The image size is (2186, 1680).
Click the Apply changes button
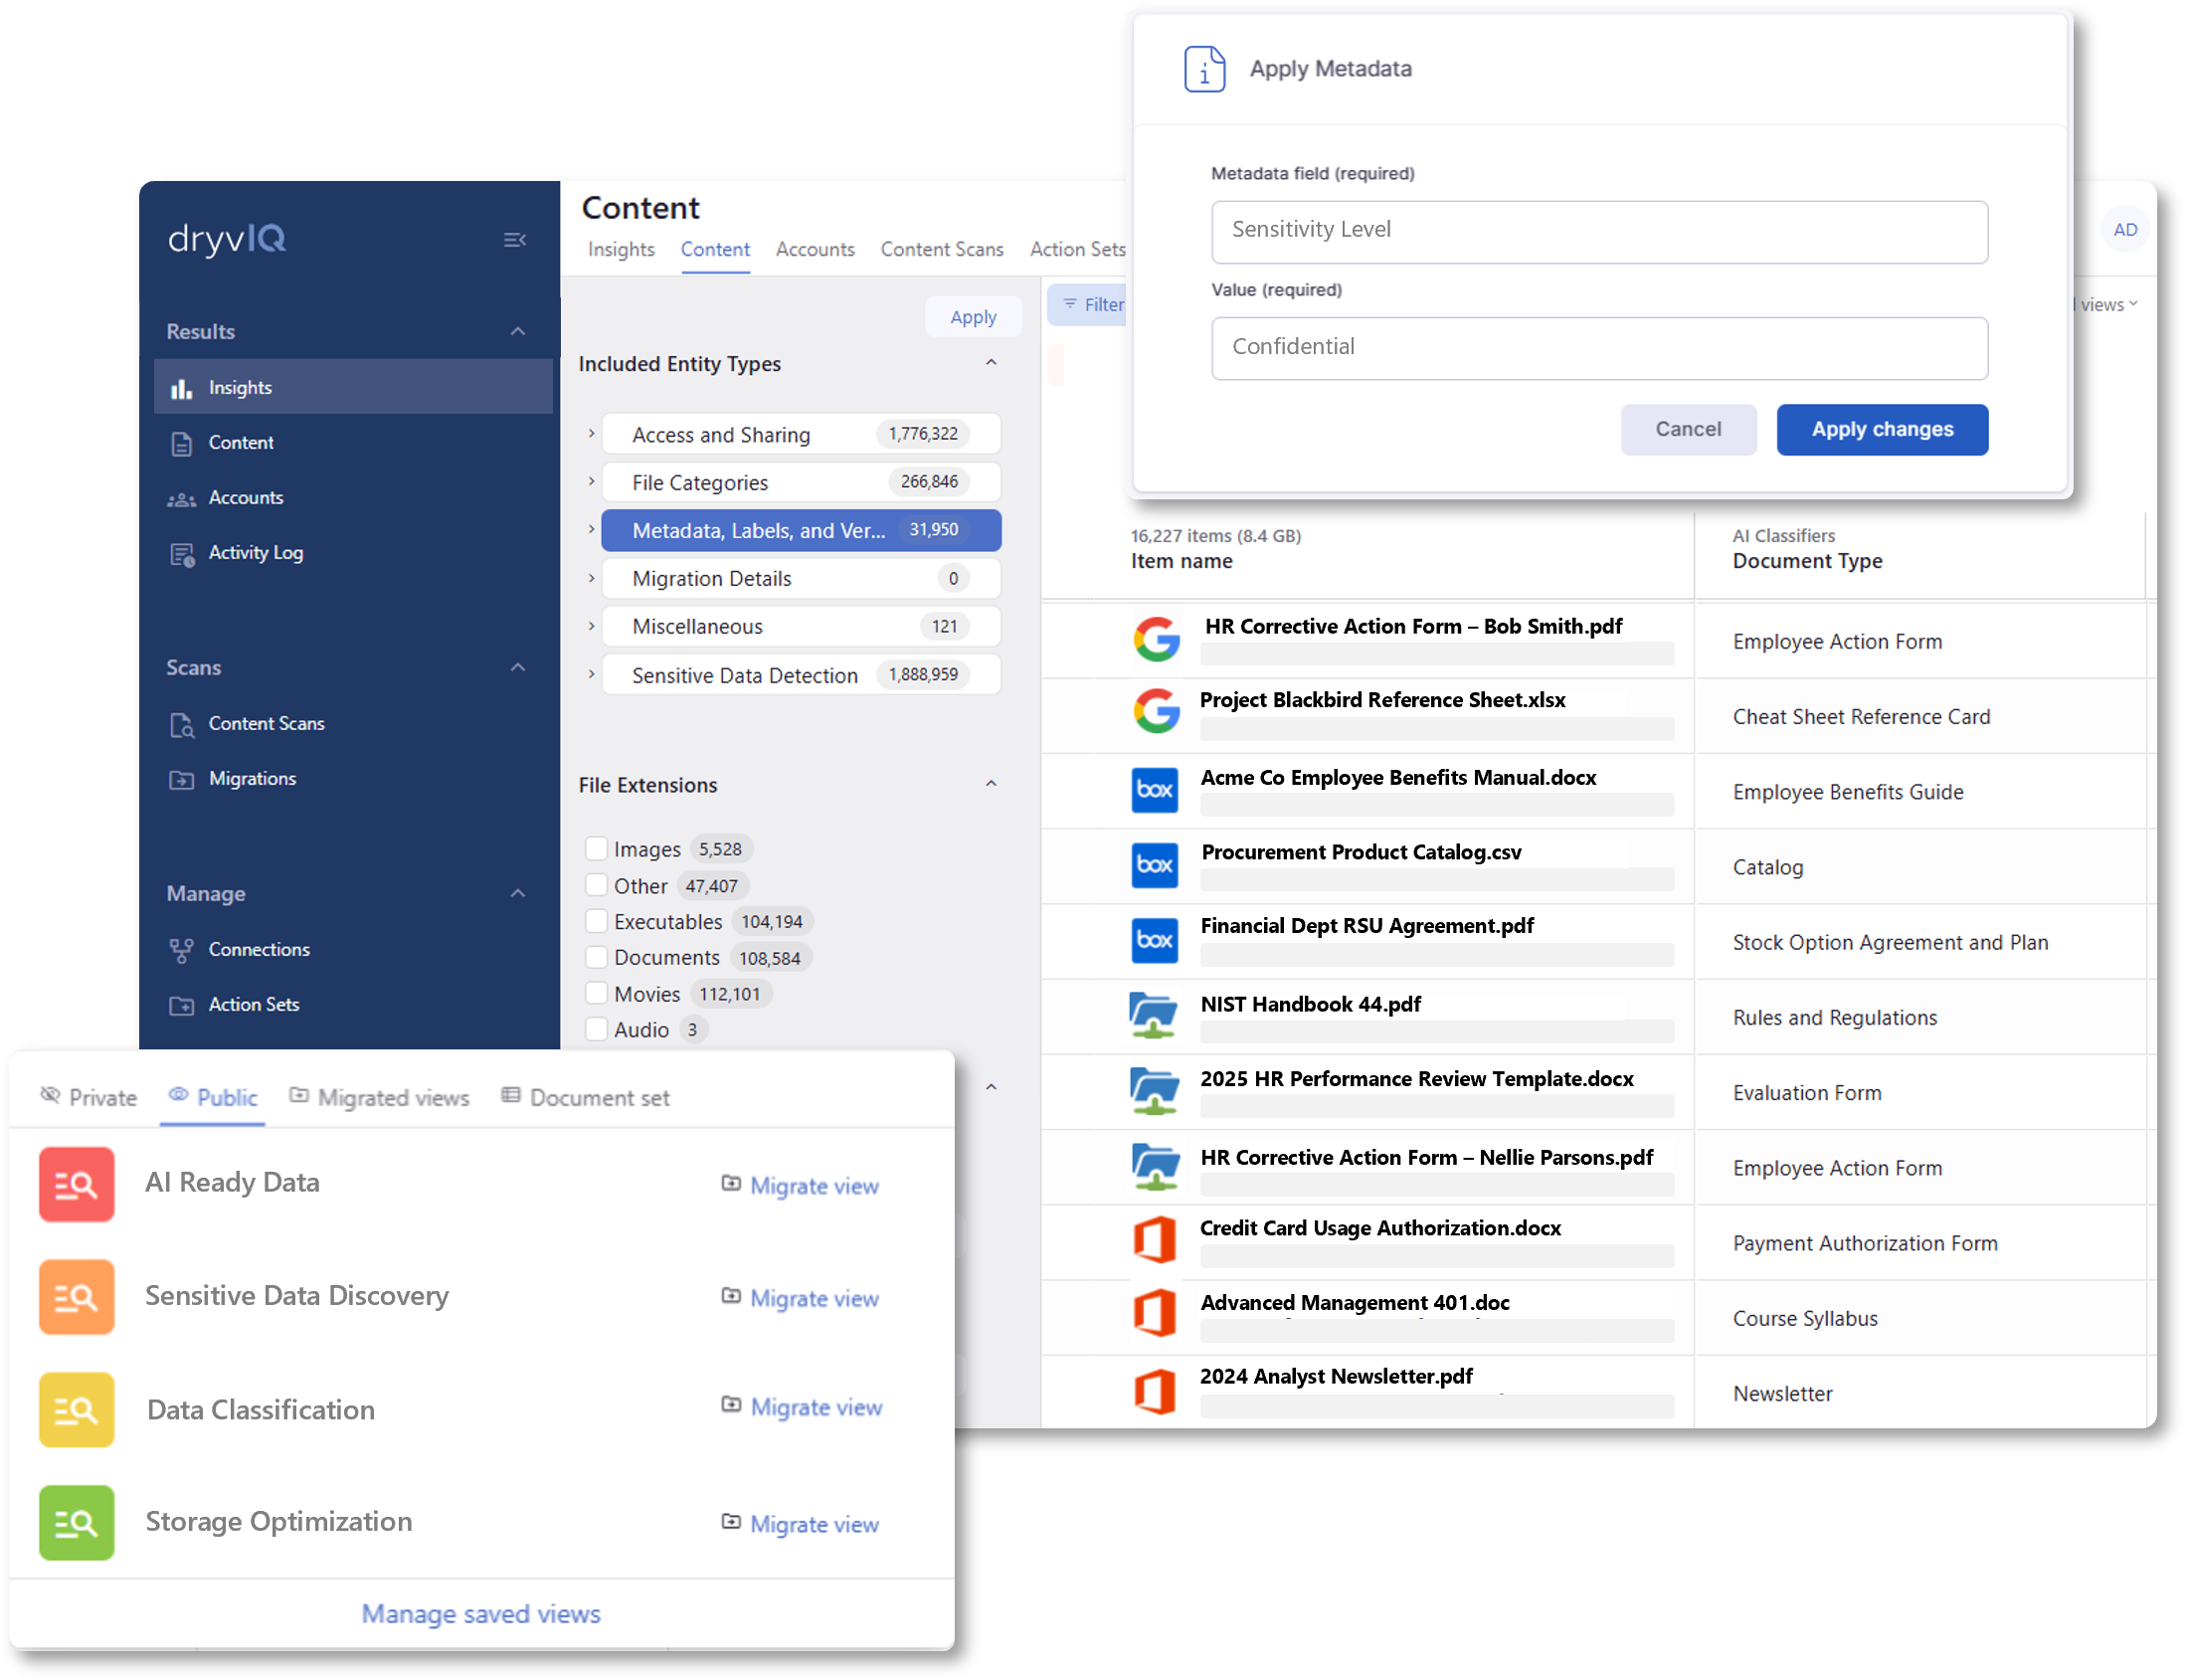click(x=1881, y=429)
